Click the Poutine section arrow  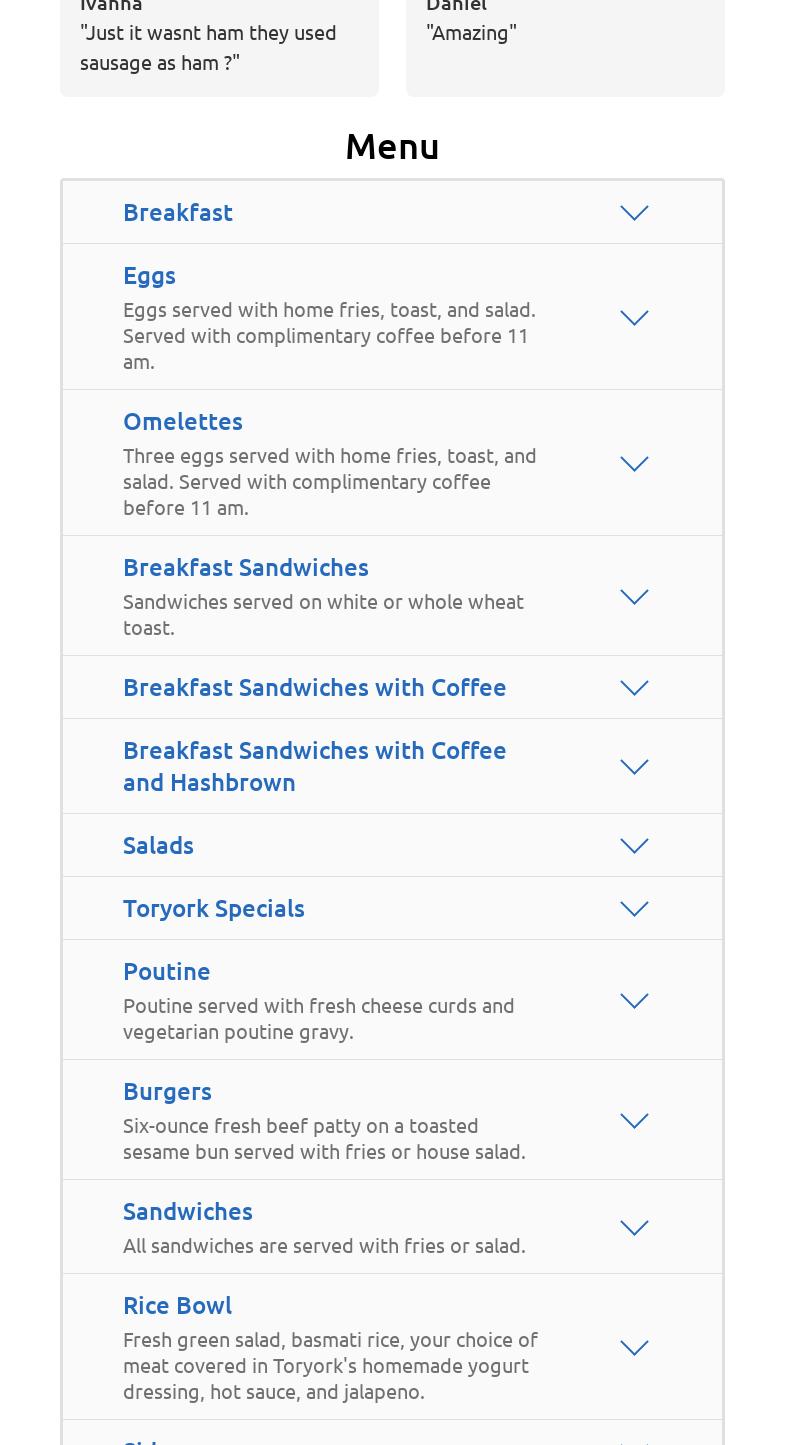coord(634,1001)
